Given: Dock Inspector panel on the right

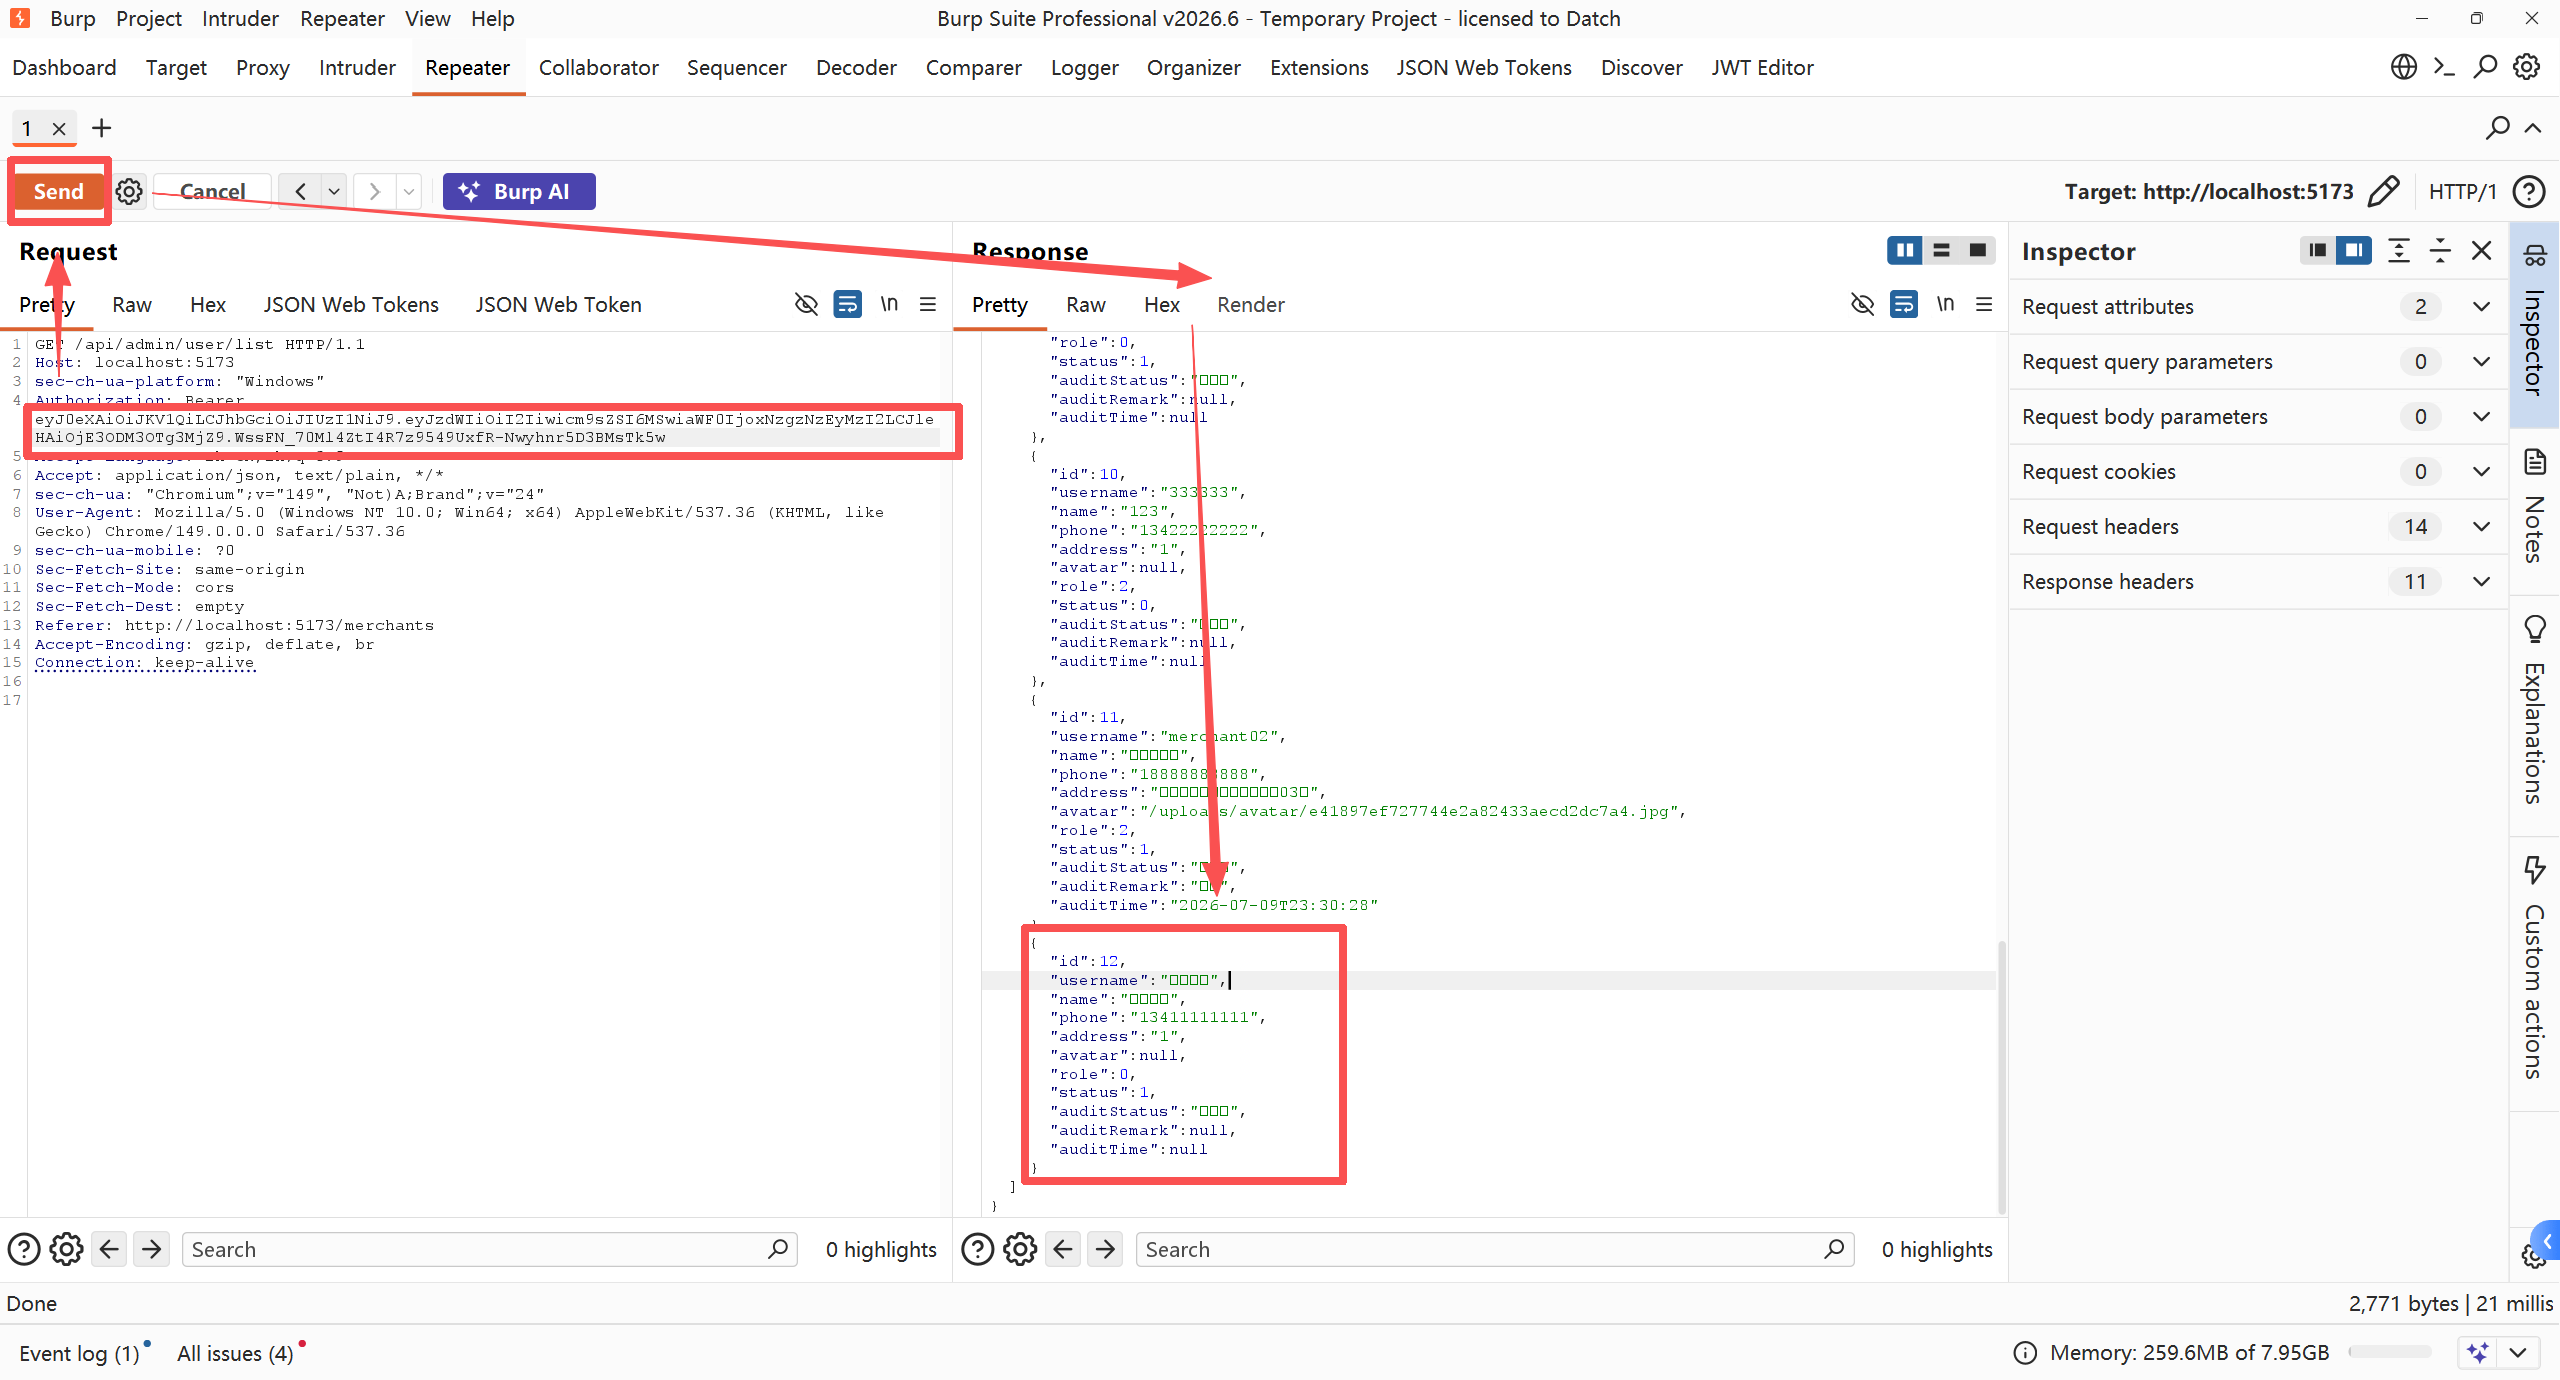Looking at the screenshot, I should 2354,250.
